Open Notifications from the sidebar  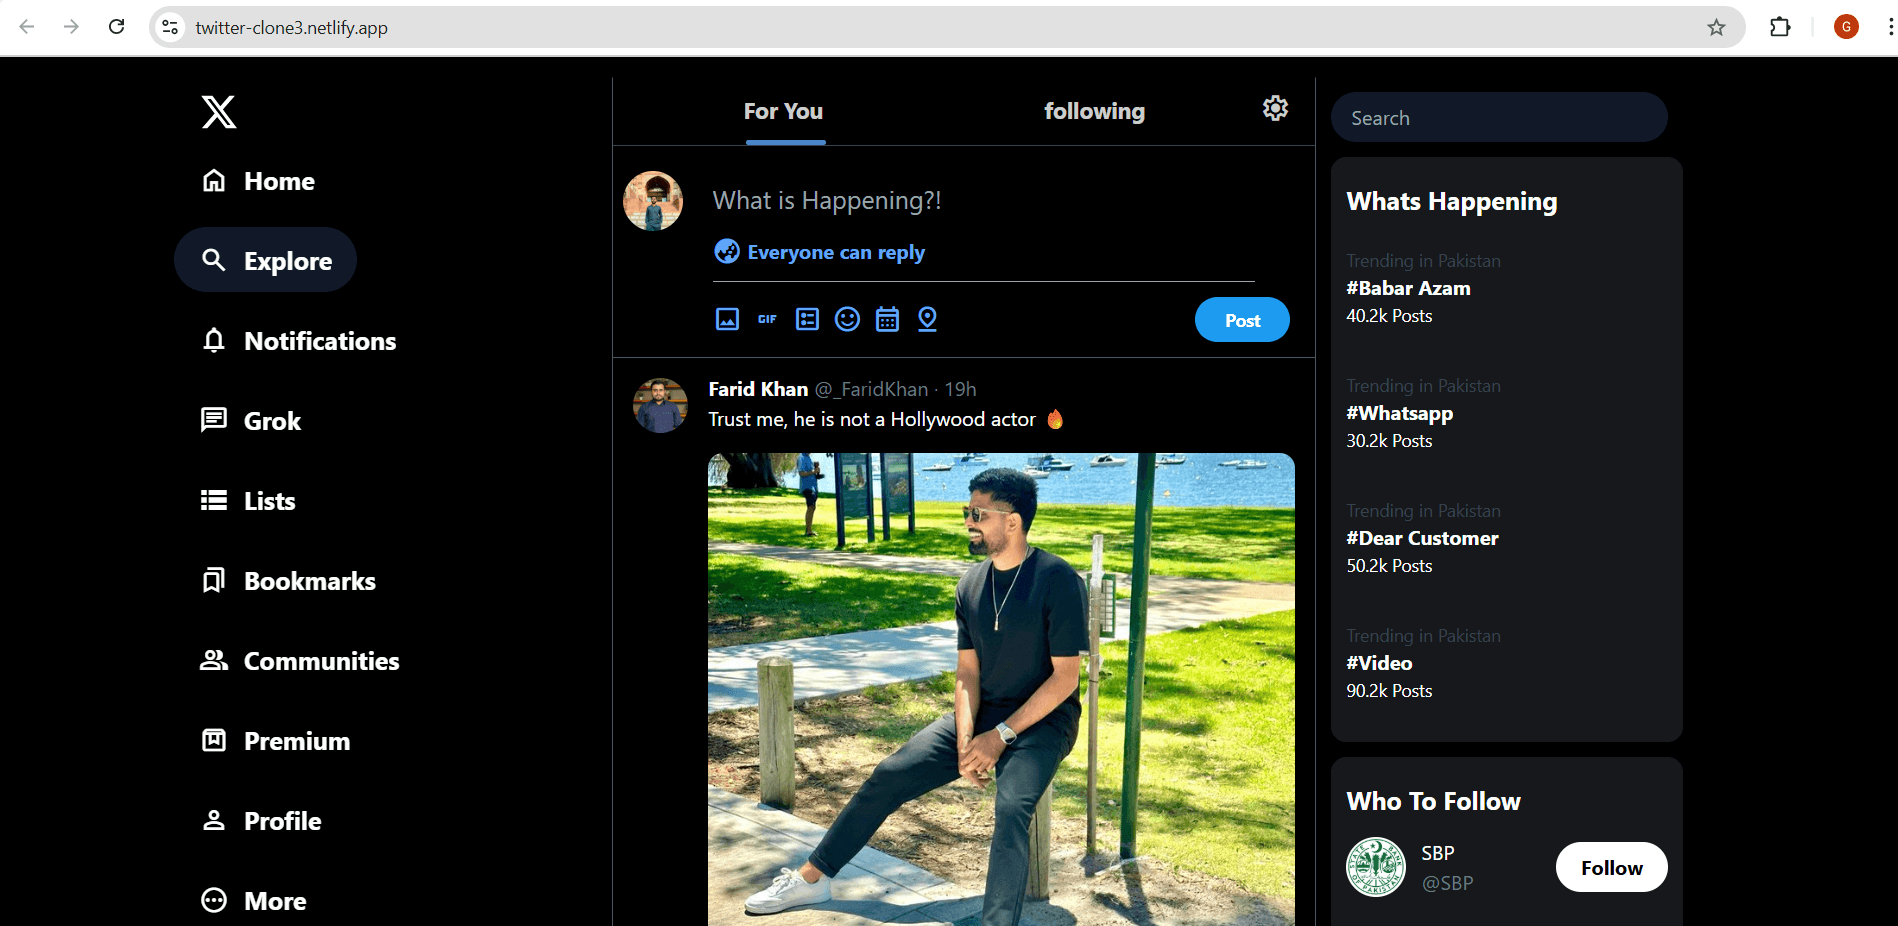[x=319, y=340]
